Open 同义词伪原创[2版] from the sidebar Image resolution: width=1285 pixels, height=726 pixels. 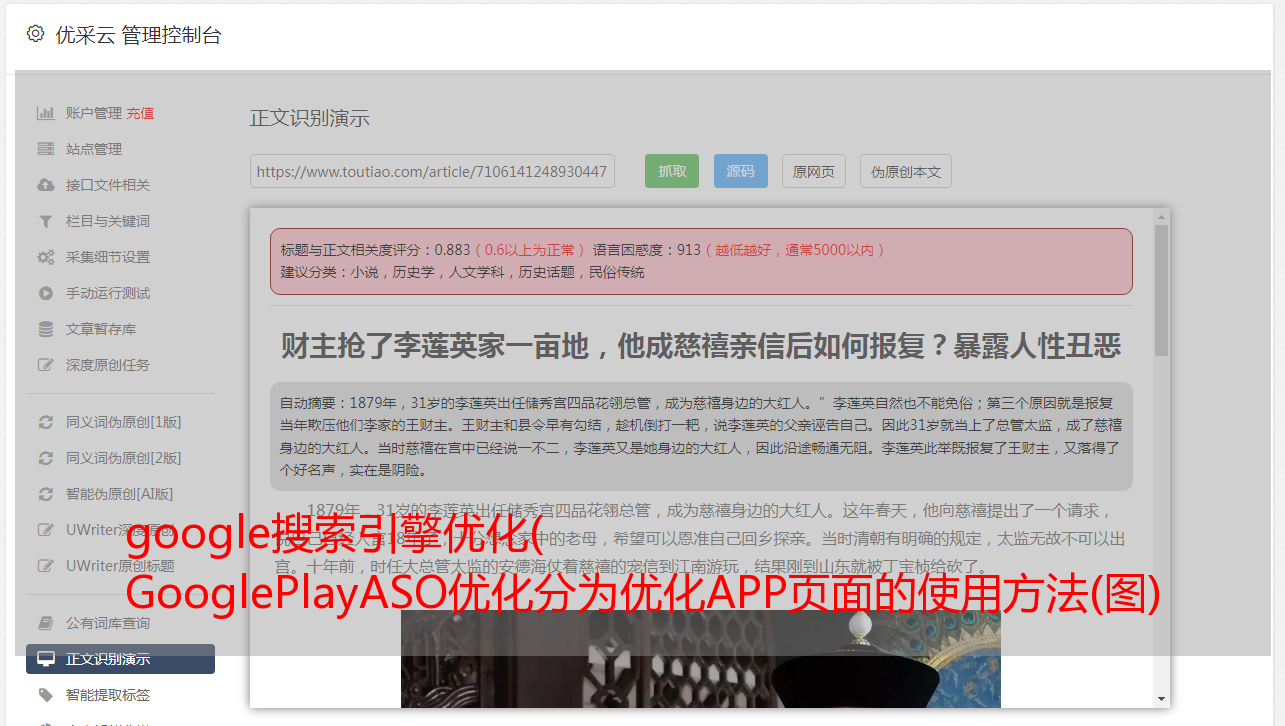pyautogui.click(x=123, y=458)
